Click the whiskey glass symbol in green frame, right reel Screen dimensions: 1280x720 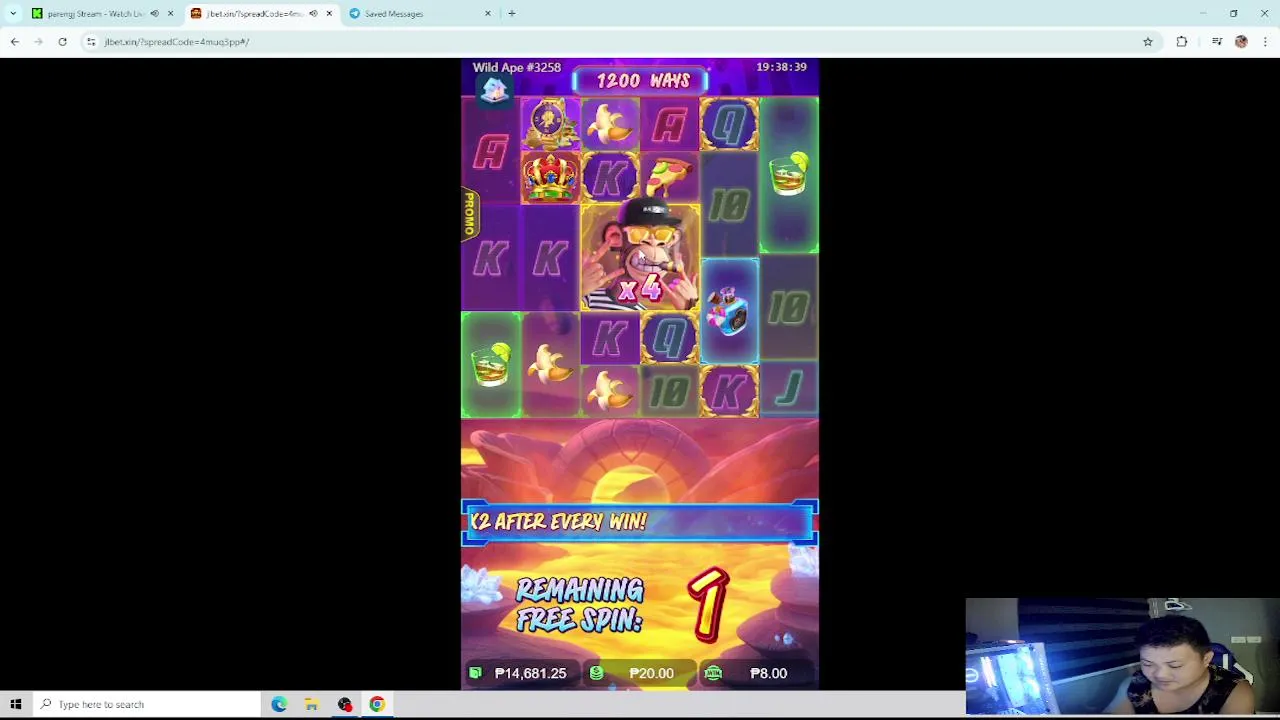(x=789, y=175)
